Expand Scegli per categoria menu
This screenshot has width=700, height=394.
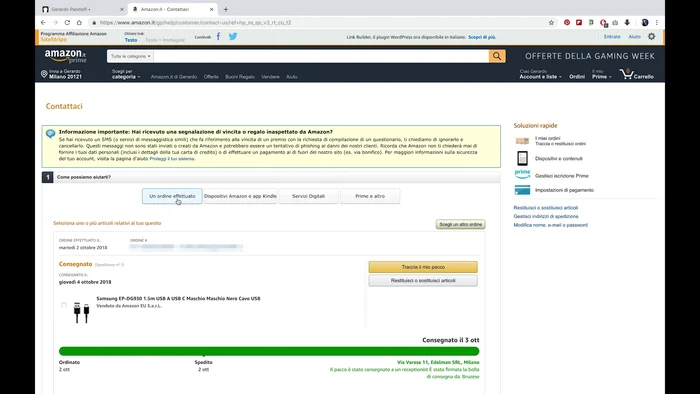point(126,74)
